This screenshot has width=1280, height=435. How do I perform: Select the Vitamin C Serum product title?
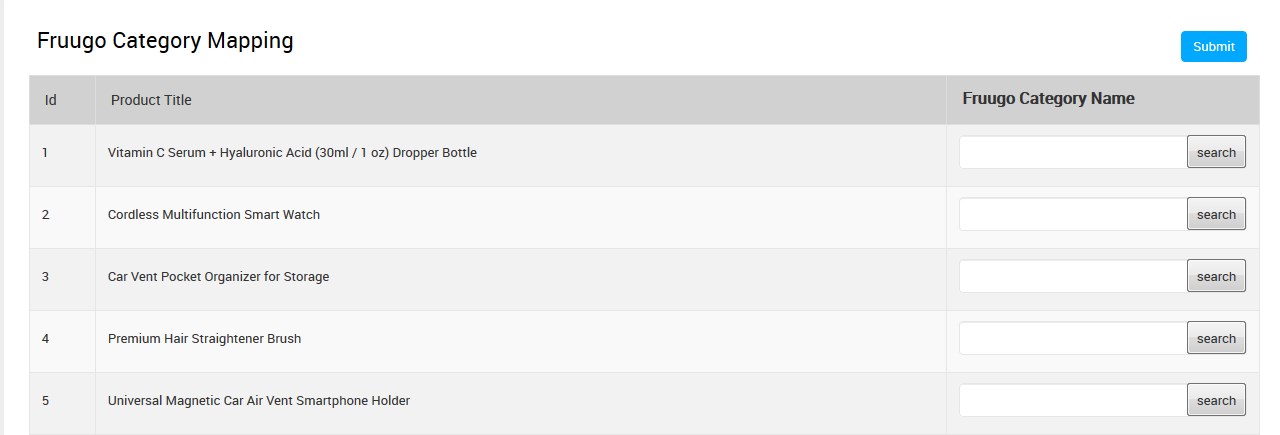coord(292,153)
